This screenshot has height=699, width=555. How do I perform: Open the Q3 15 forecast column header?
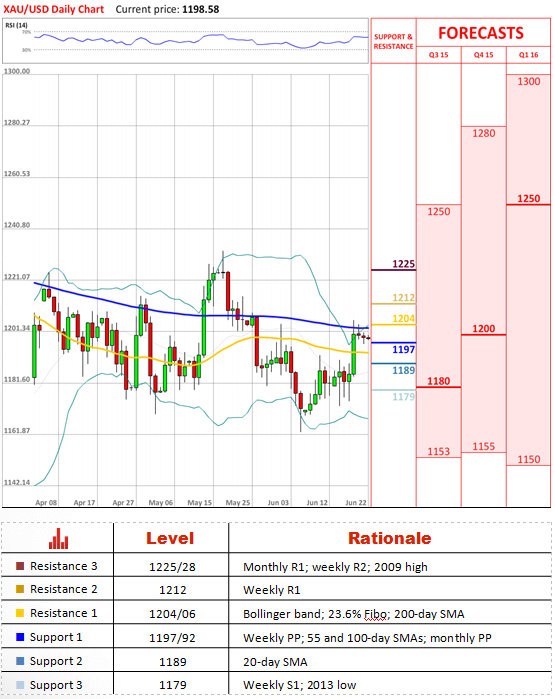pyautogui.click(x=439, y=55)
